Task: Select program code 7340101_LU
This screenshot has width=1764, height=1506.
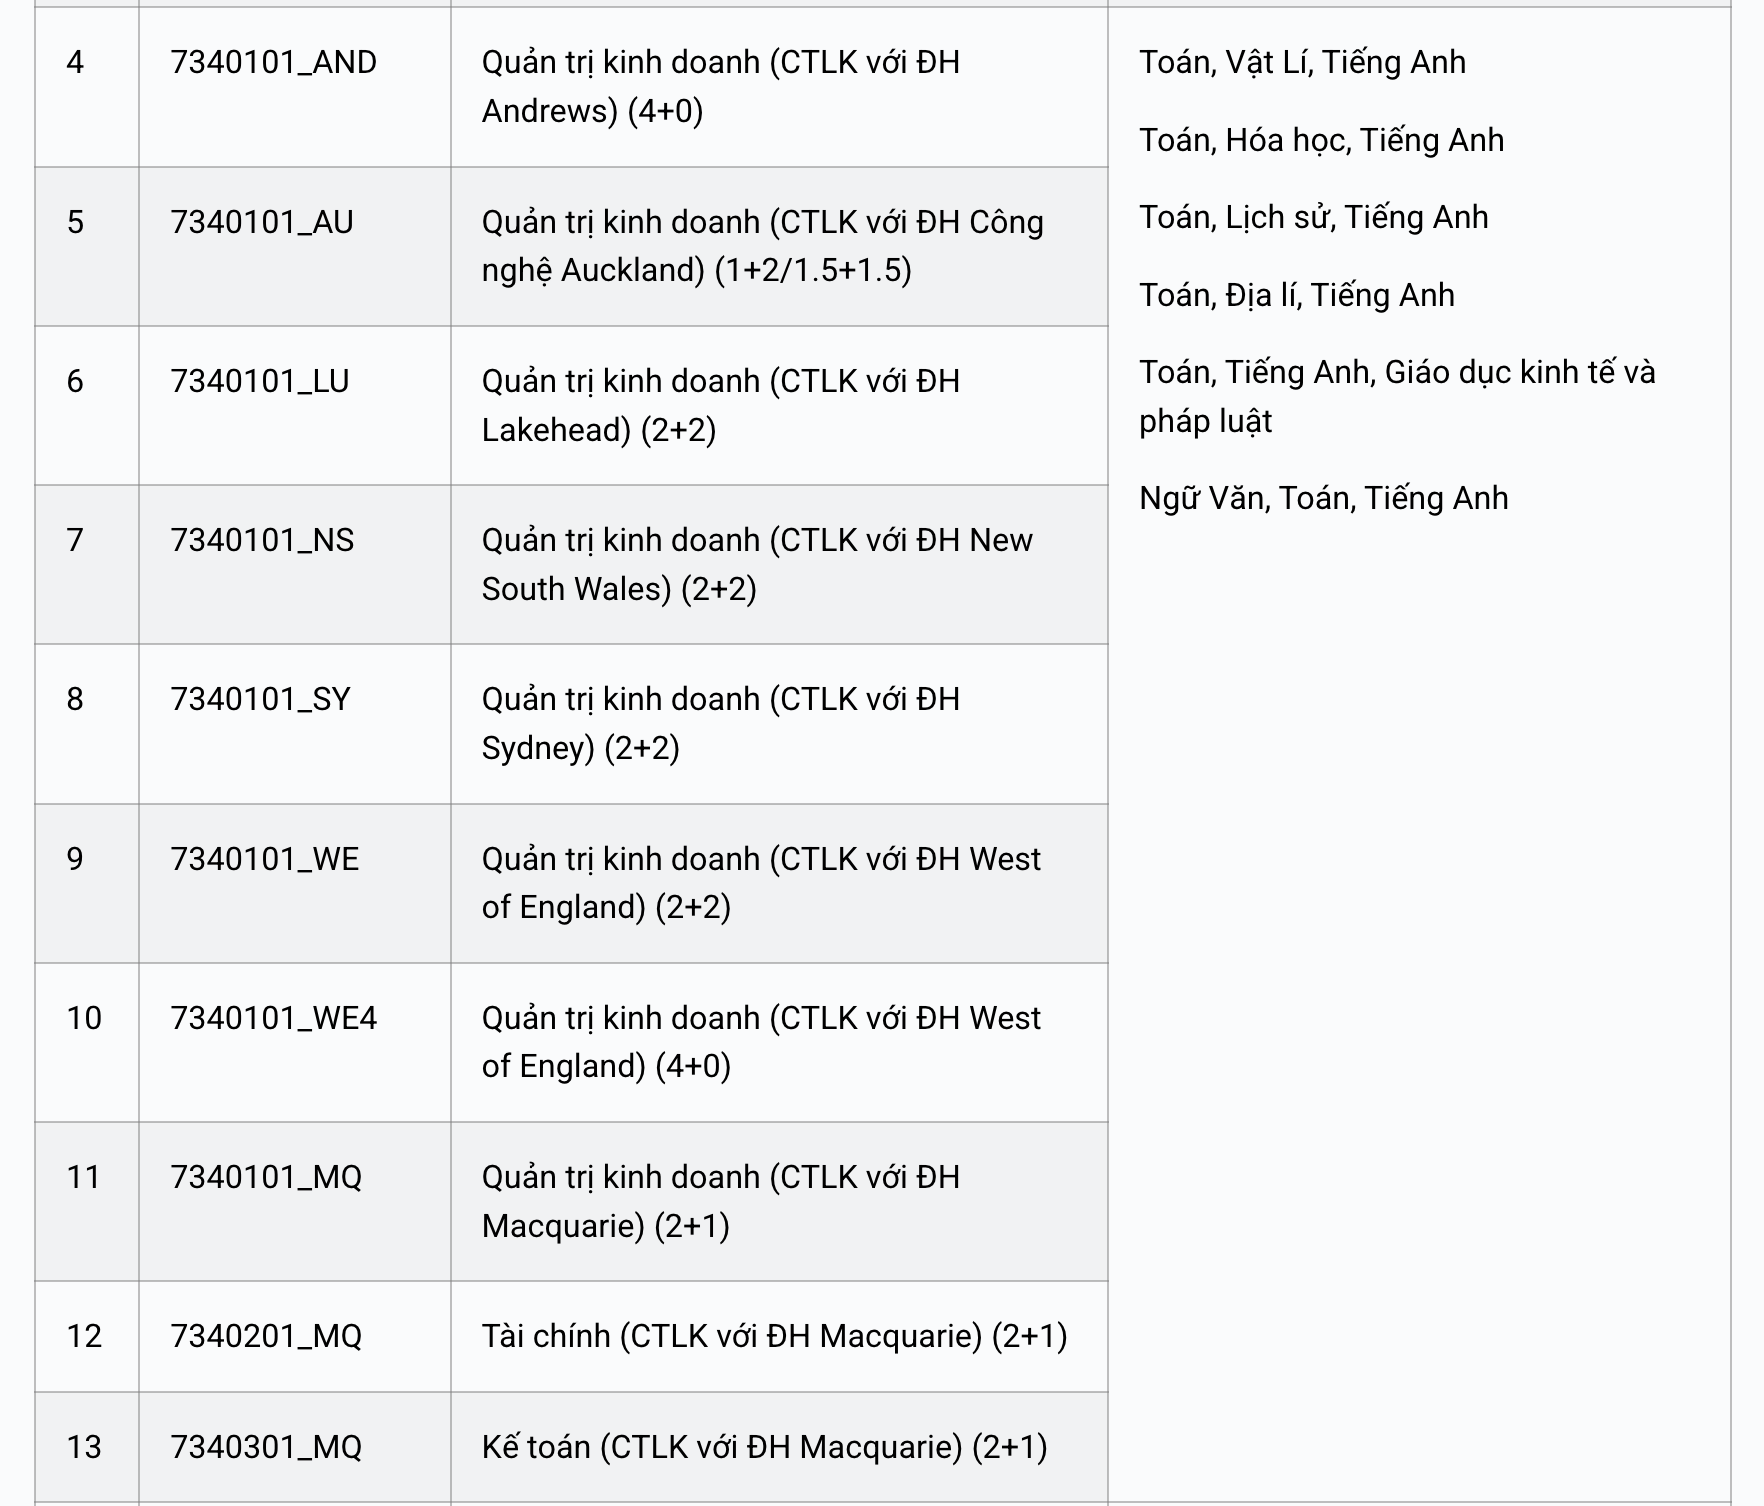Action: 260,381
